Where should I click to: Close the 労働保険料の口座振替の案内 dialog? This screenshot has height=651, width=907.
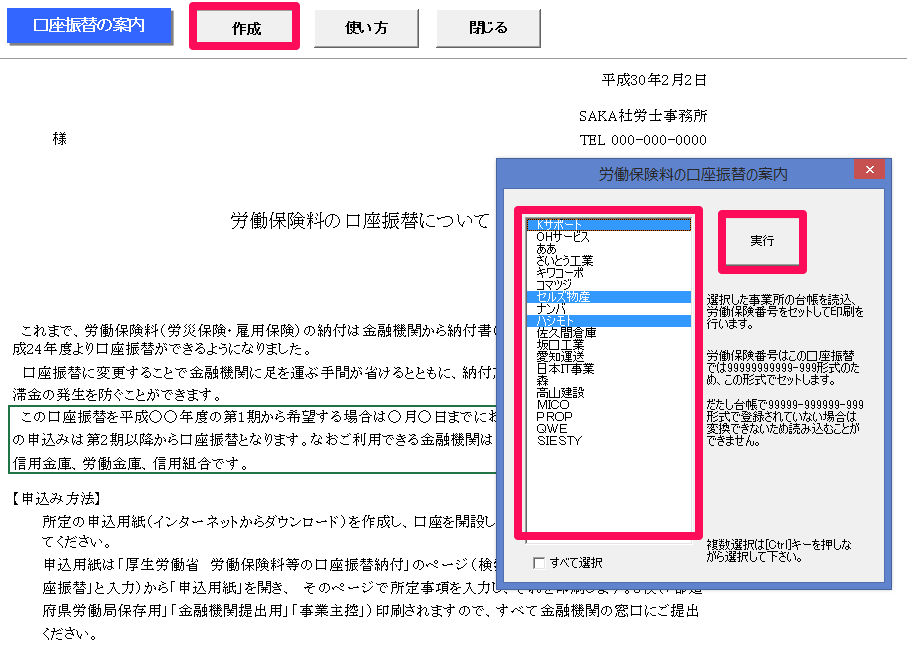869,170
